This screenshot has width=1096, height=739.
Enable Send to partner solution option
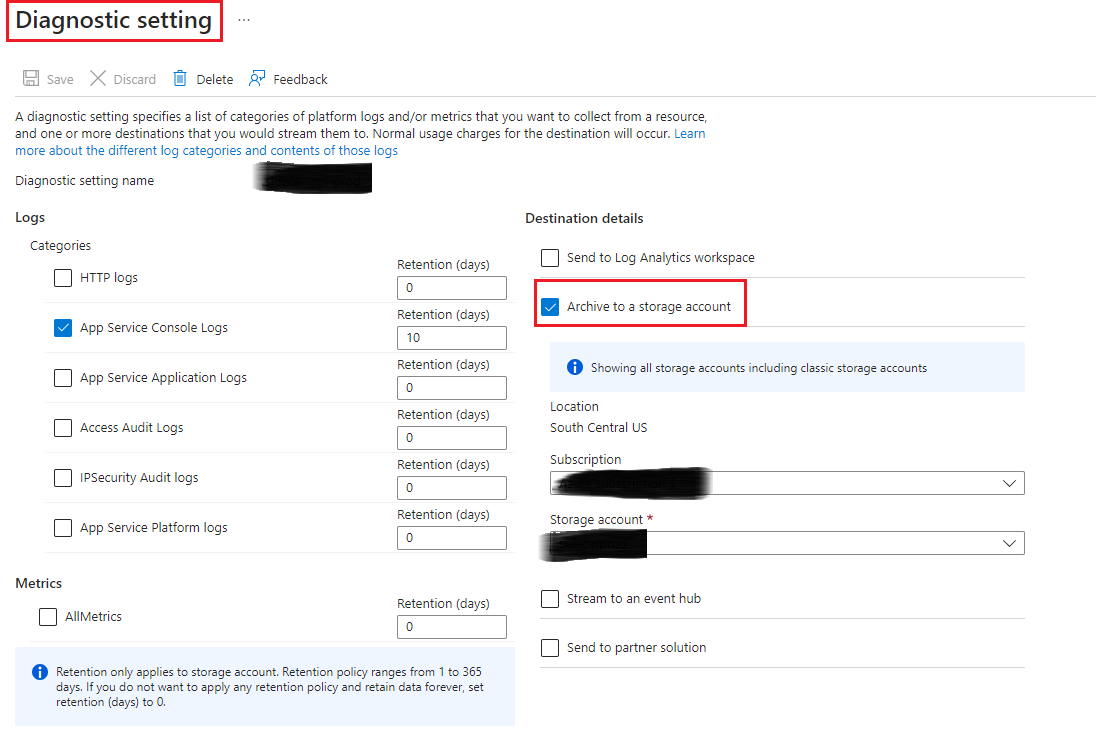point(550,648)
